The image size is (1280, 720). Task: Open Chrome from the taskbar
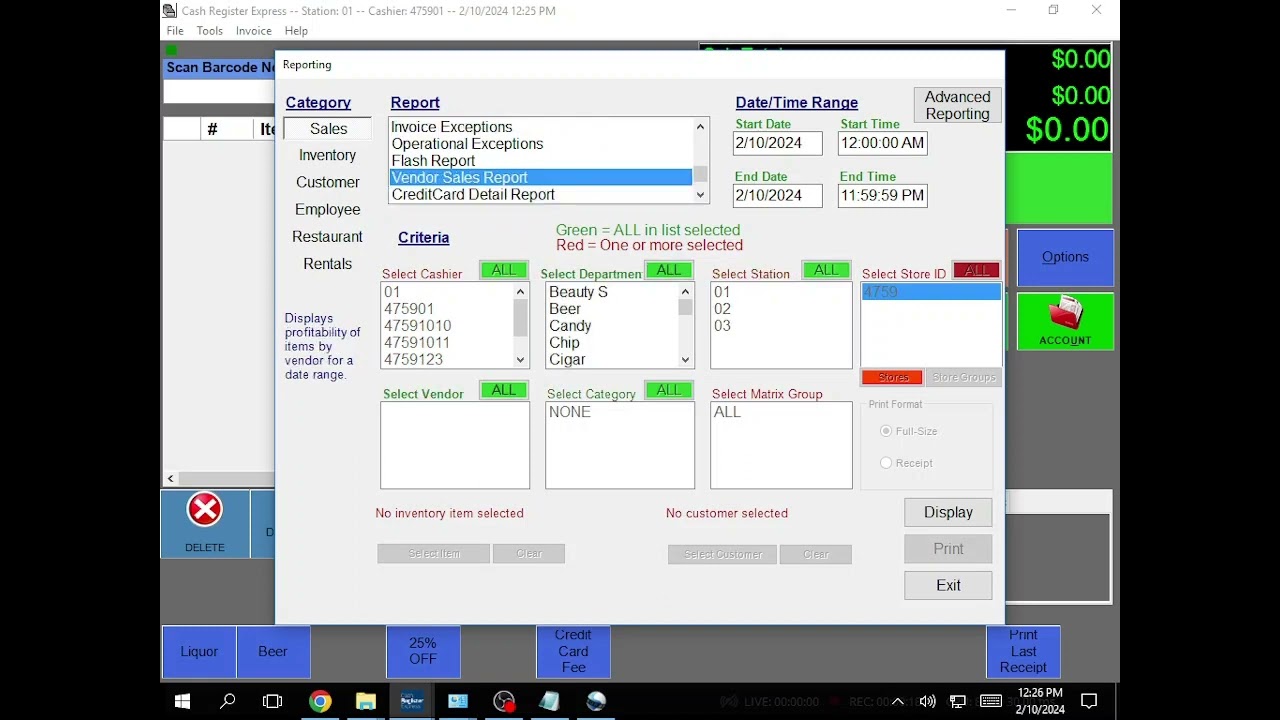(320, 701)
